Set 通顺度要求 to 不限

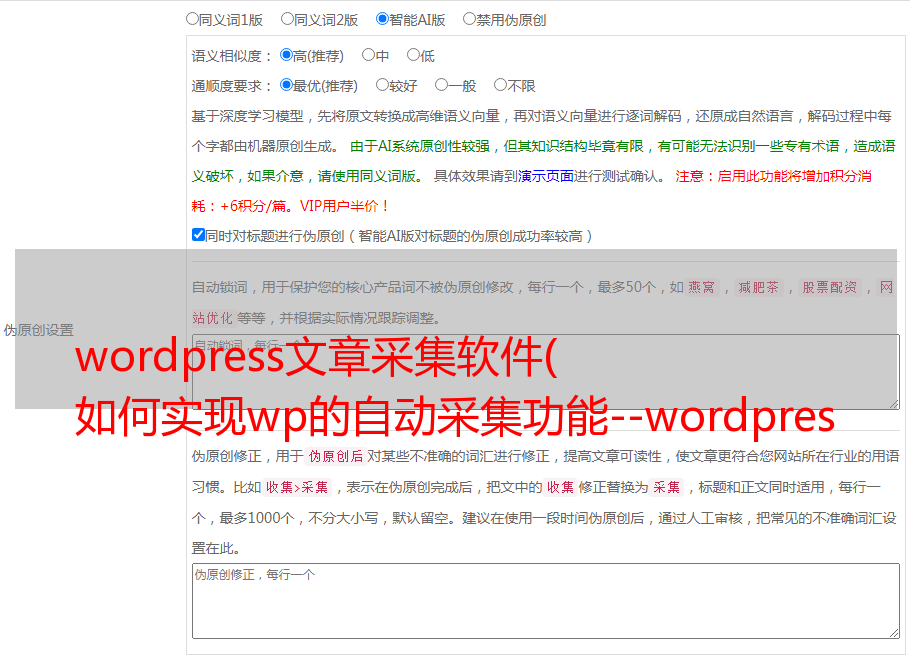500,85
